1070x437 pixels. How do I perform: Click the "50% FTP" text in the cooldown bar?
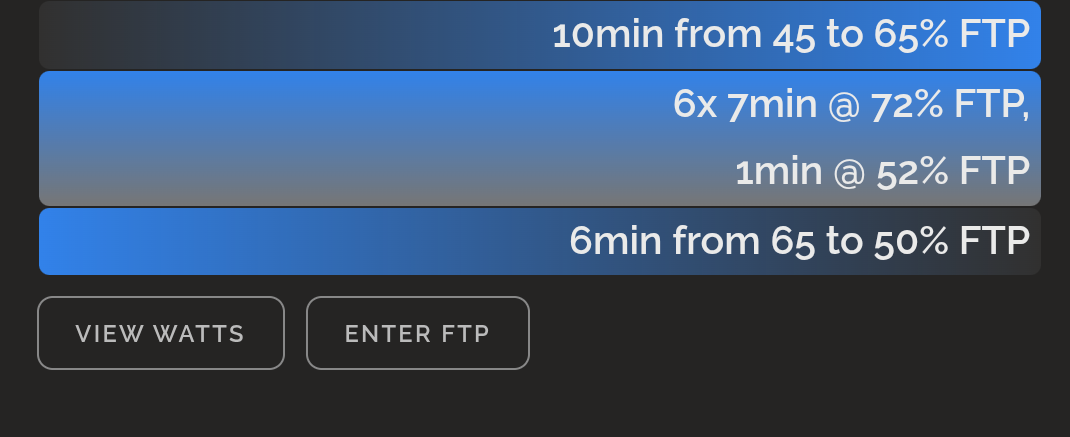952,241
